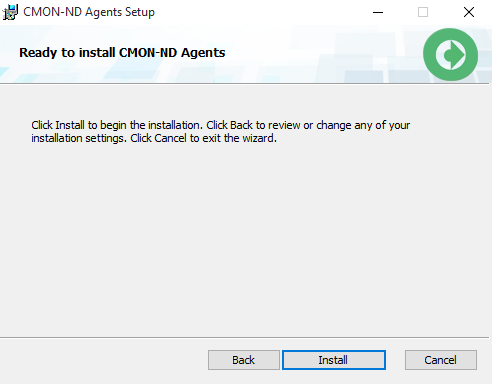Go to the previous step with Back

coord(244,360)
